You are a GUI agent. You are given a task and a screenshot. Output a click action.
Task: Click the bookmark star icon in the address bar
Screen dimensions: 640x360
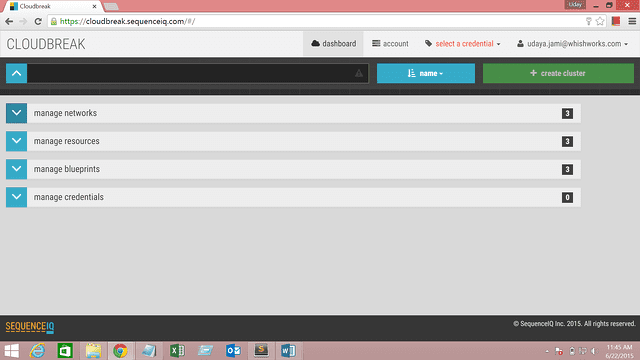pos(600,21)
